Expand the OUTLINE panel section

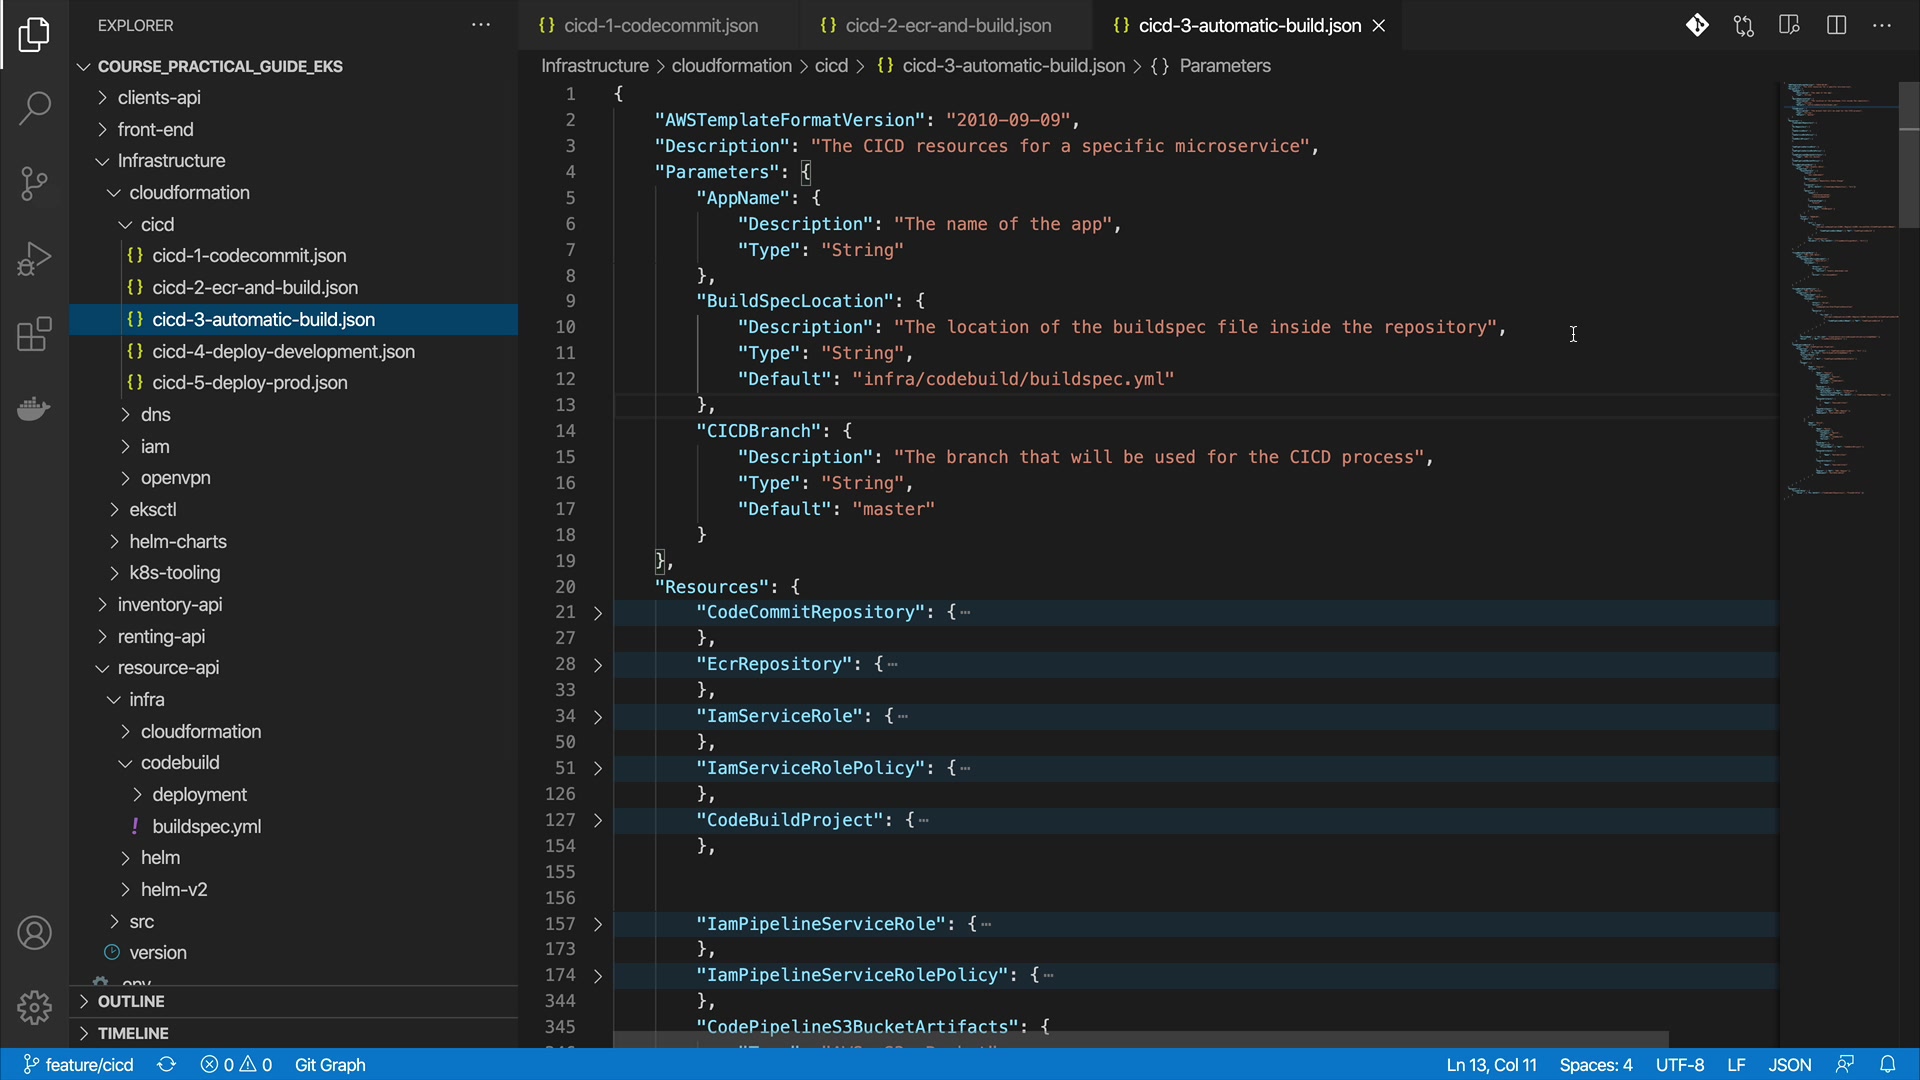tap(130, 1001)
